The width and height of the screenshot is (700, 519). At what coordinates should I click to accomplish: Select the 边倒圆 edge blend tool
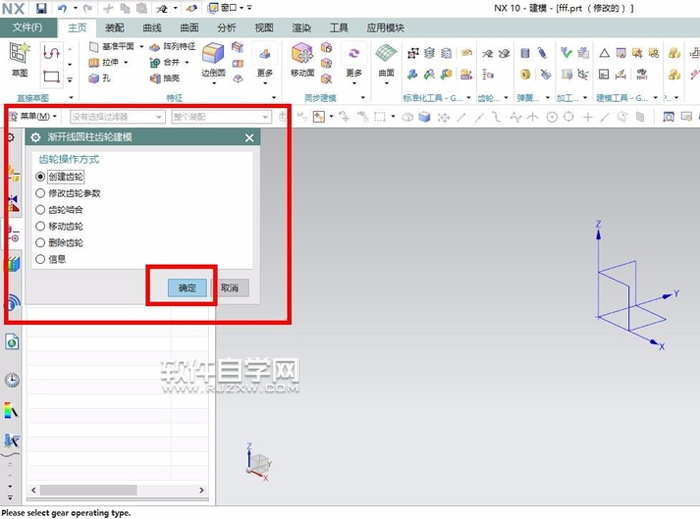(x=213, y=58)
